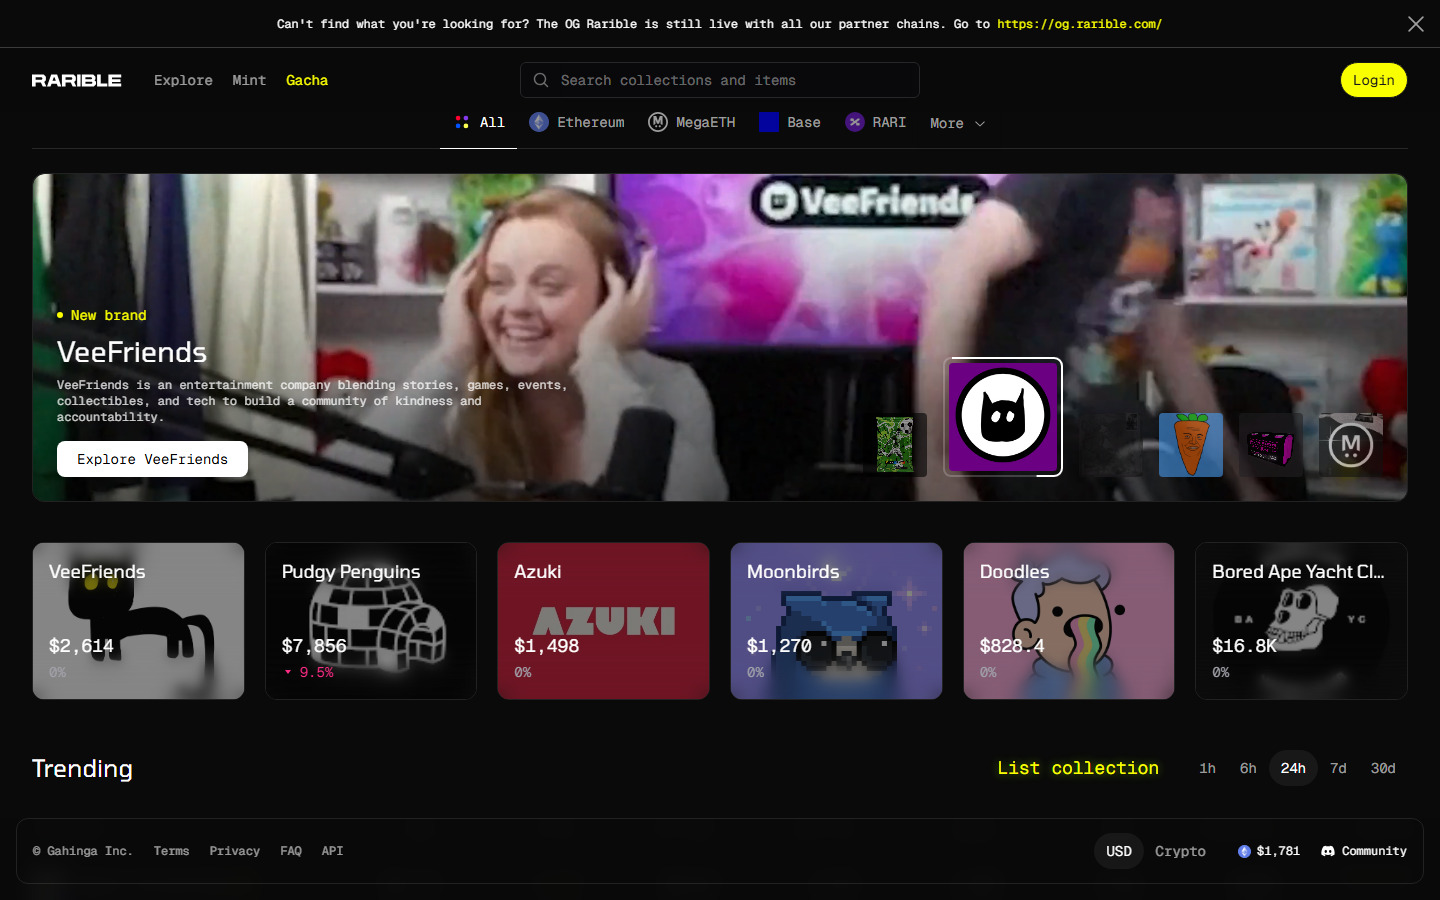
Task: Click the Ethereum chain icon
Action: [x=539, y=122]
